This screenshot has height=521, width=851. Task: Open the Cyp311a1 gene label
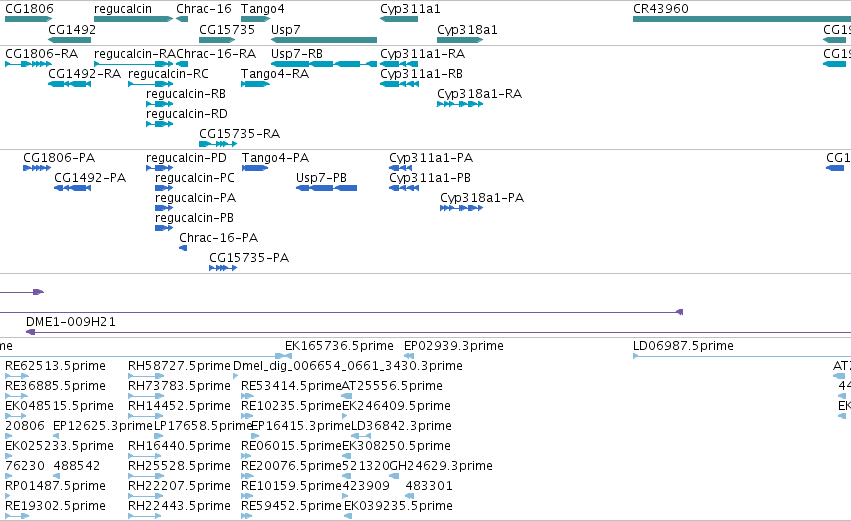tap(410, 9)
